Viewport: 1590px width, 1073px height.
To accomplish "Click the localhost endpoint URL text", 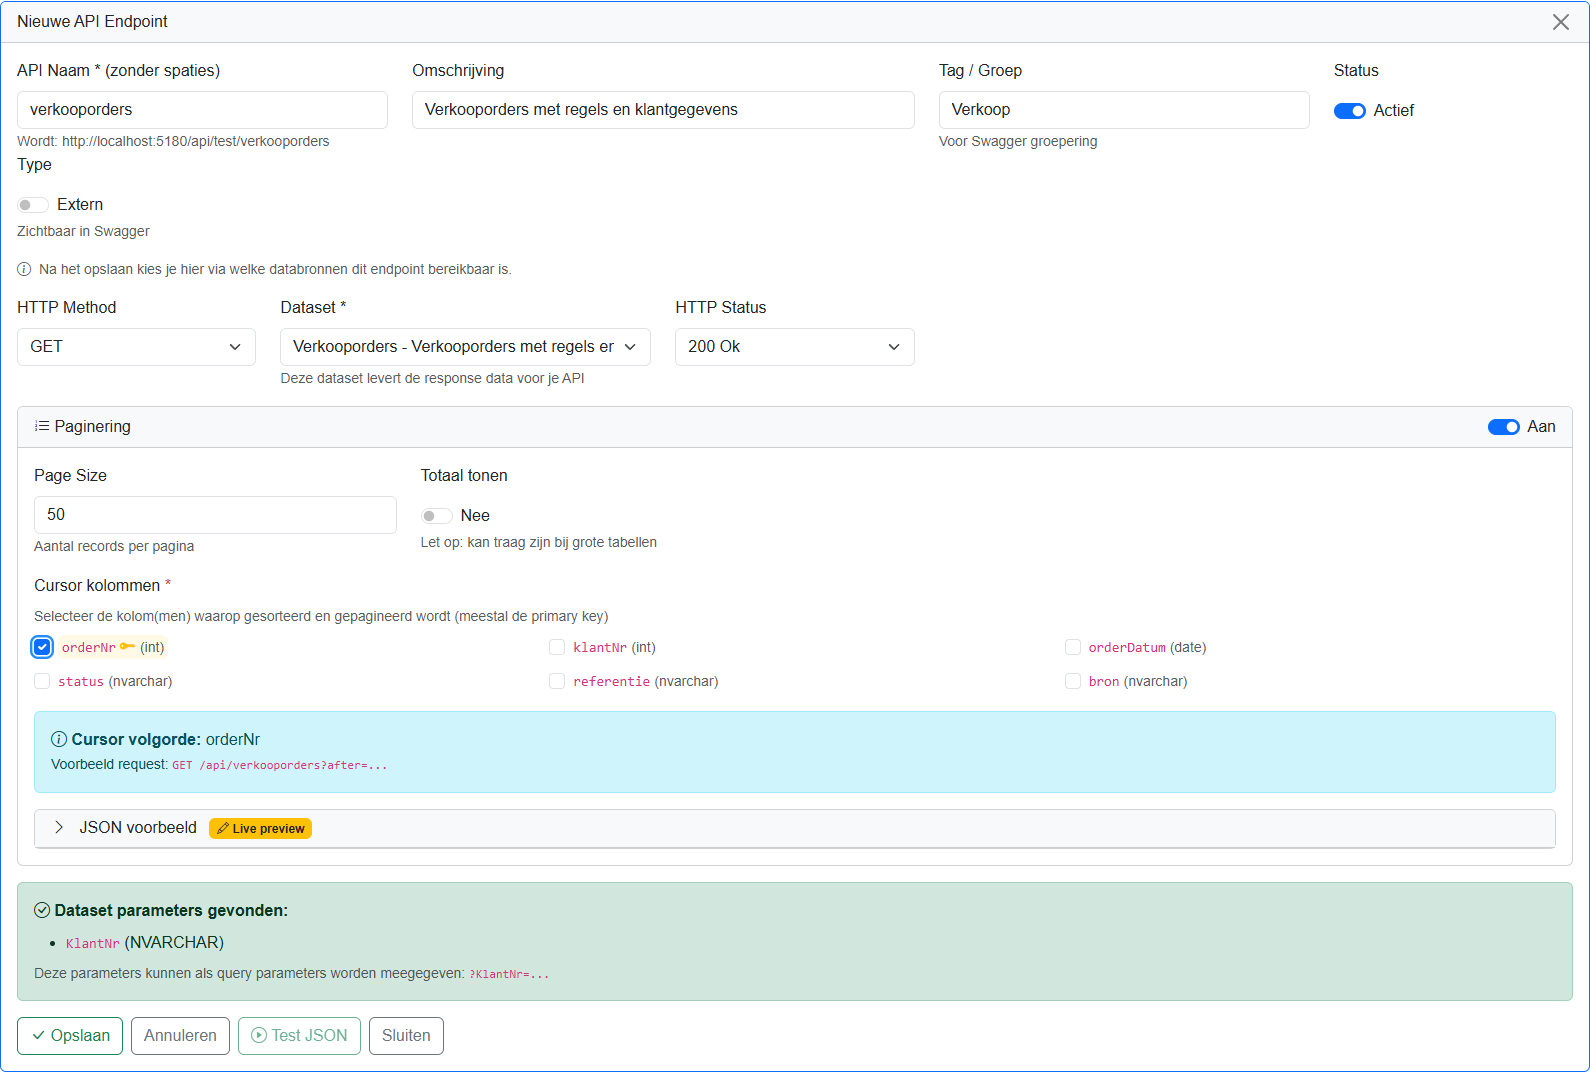I will (x=196, y=141).
